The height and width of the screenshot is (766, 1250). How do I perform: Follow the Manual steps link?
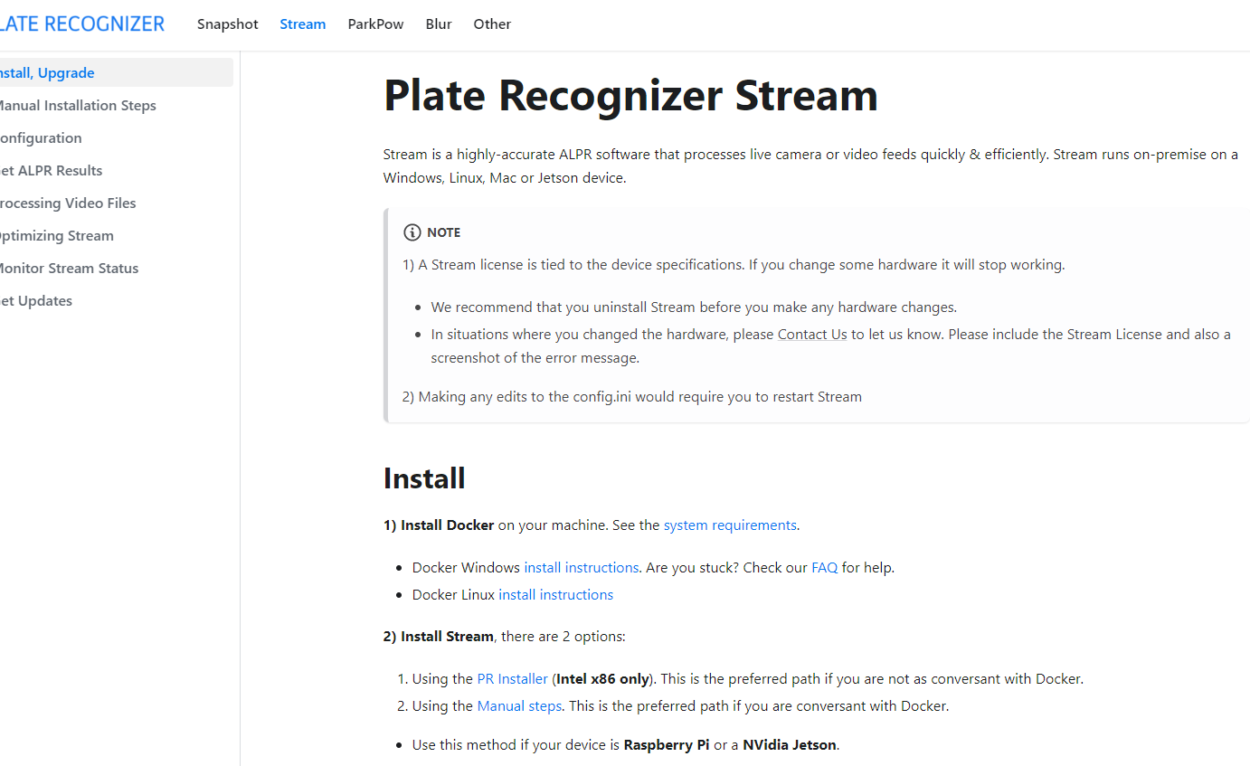tap(519, 706)
